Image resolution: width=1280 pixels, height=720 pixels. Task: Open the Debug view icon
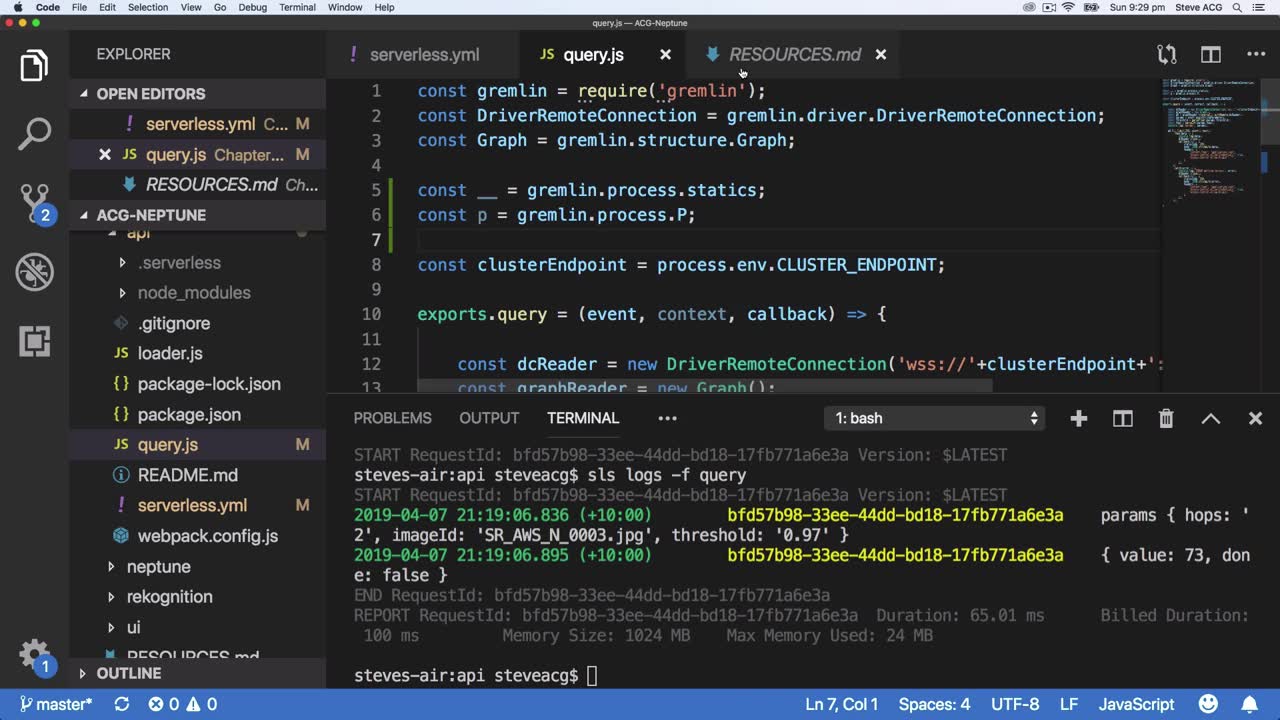coord(34,272)
